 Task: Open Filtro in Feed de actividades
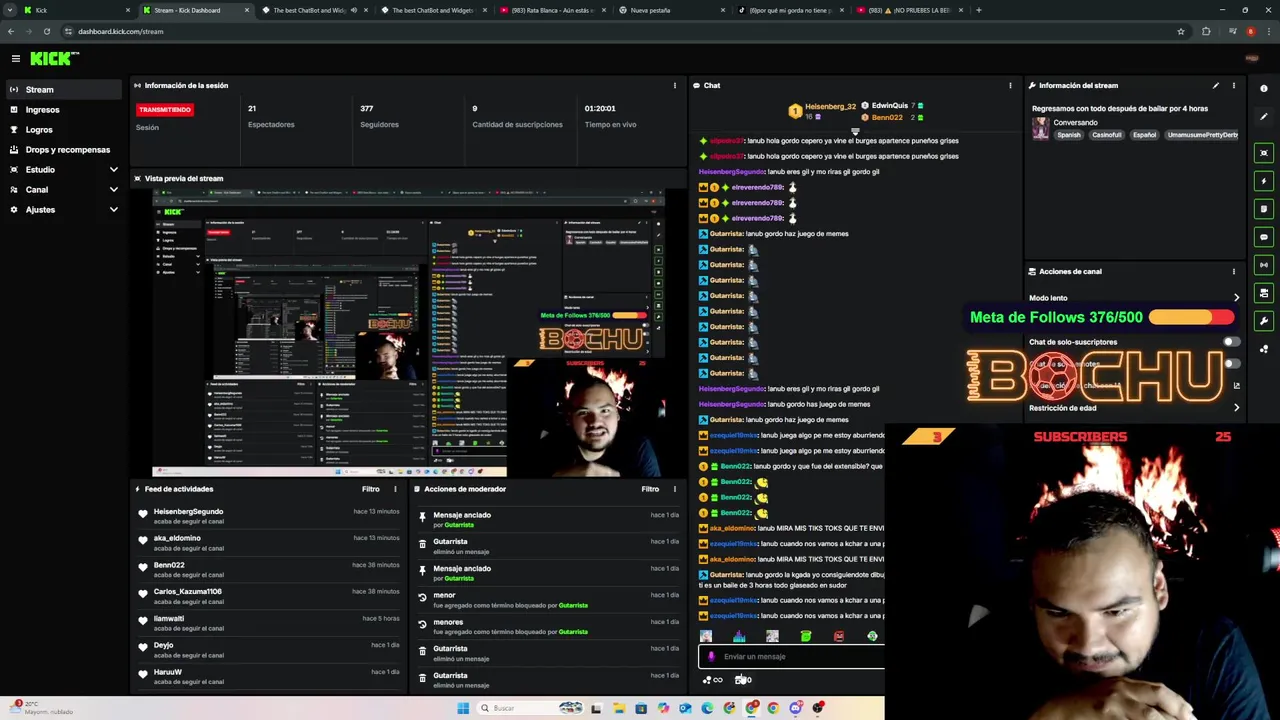coord(371,489)
